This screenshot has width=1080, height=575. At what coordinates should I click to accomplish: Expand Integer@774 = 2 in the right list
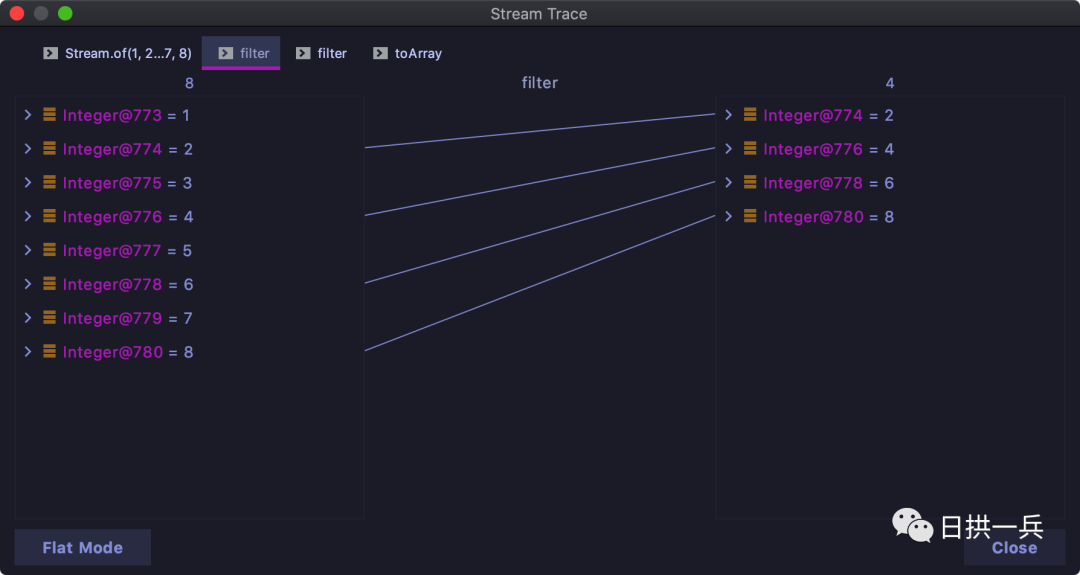[728, 114]
